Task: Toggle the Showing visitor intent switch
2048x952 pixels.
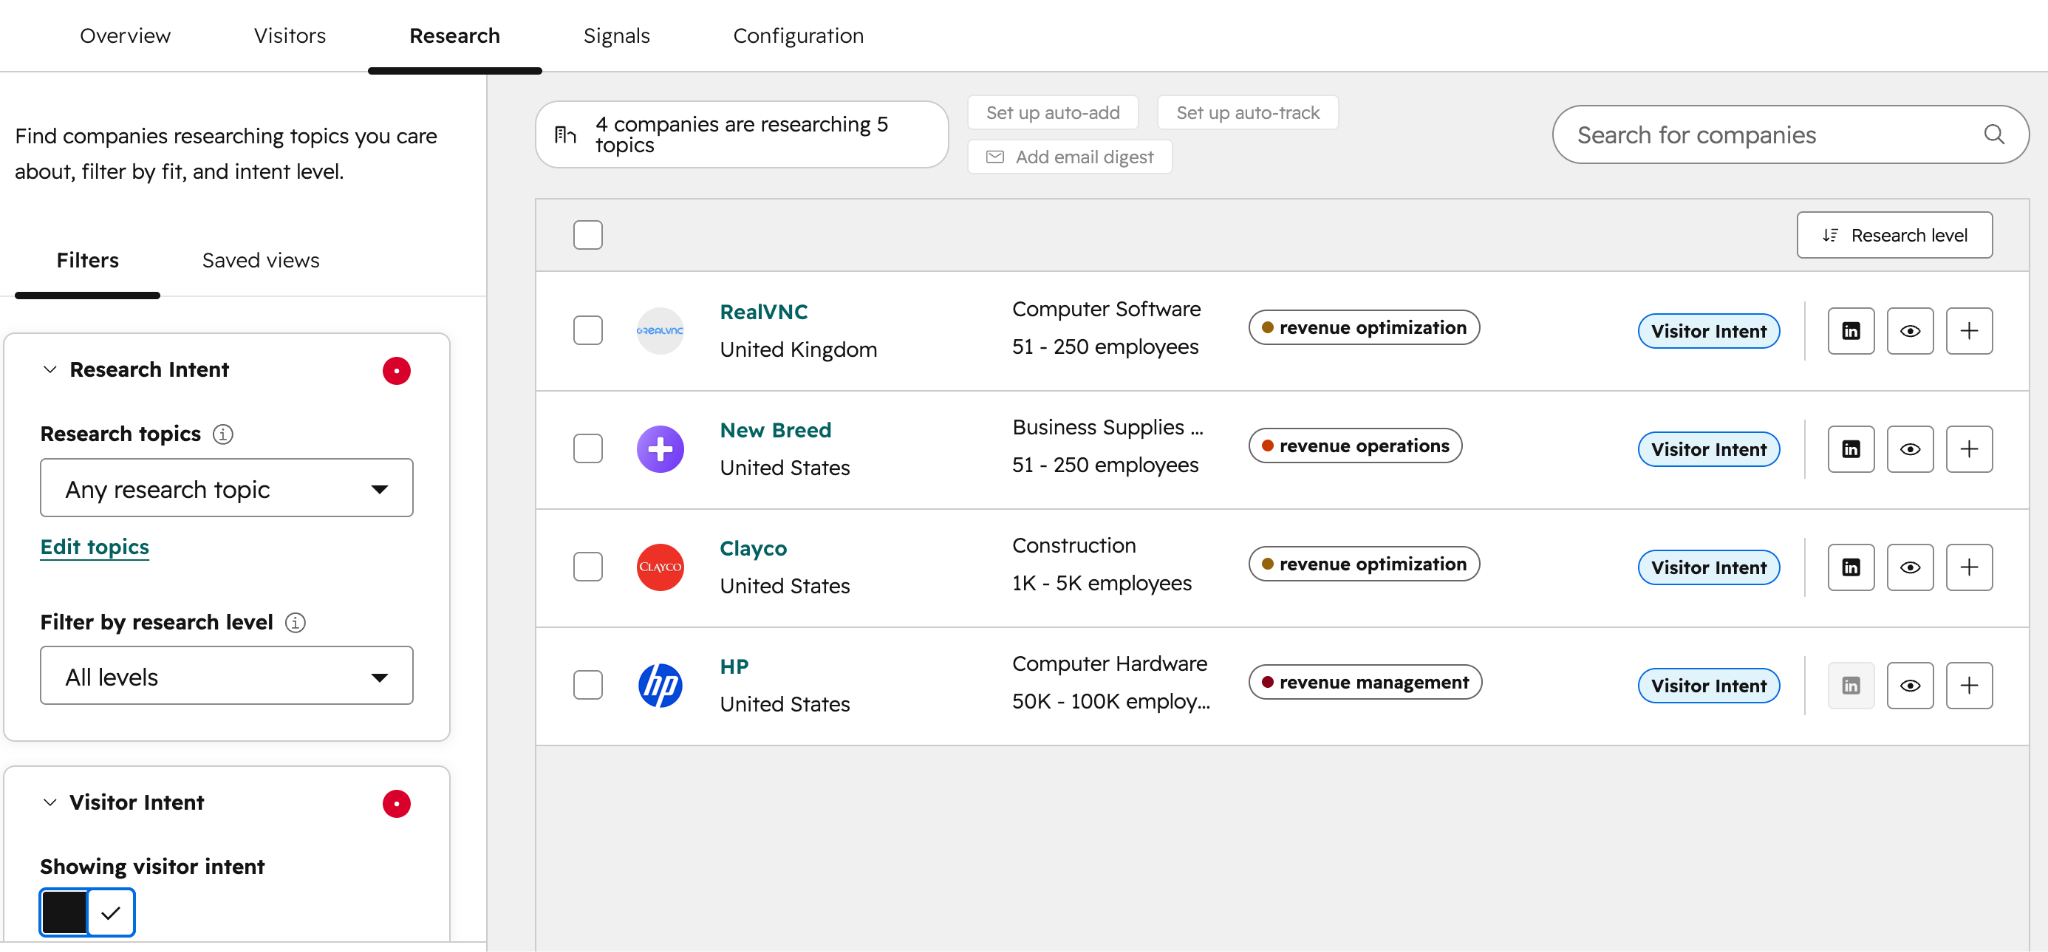Action: [87, 912]
